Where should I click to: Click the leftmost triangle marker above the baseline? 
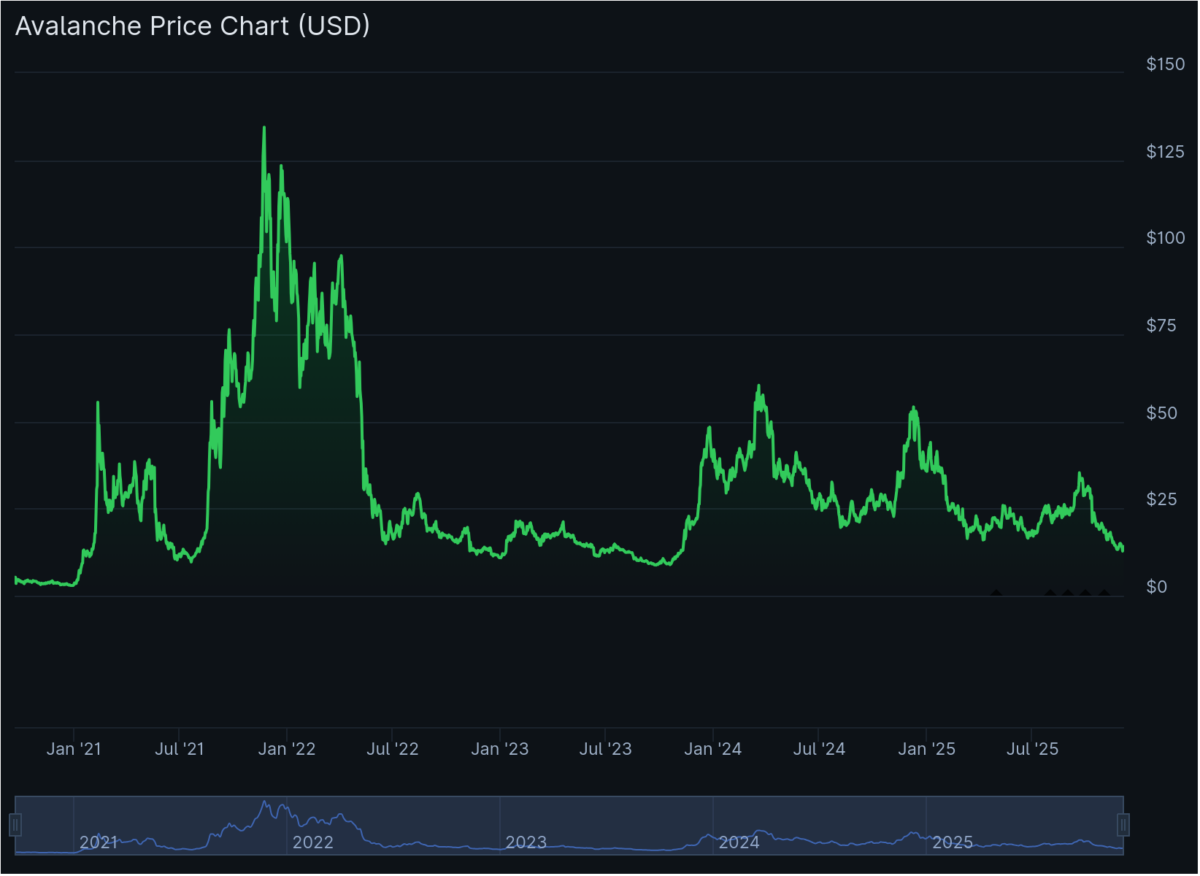click(996, 592)
